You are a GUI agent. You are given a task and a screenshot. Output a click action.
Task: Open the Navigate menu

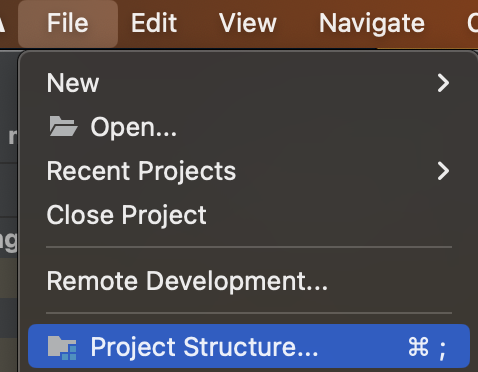pyautogui.click(x=372, y=23)
